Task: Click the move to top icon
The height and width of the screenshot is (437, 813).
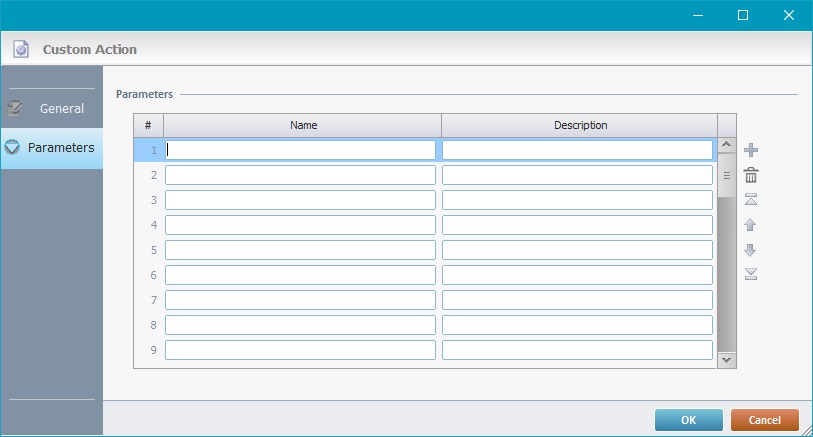Action: pos(751,200)
